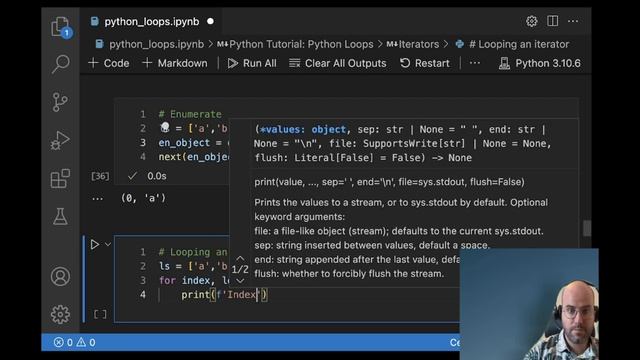Open the Extensions view
Image resolution: width=640 pixels, height=360 pixels.
(x=60, y=178)
